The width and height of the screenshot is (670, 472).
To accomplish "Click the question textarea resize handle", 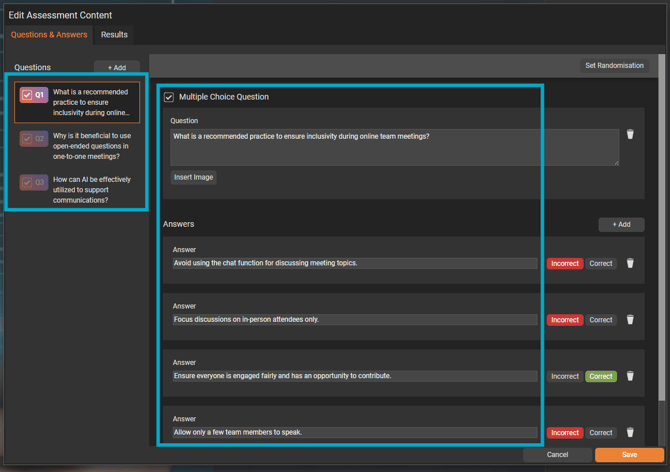I will [x=616, y=163].
